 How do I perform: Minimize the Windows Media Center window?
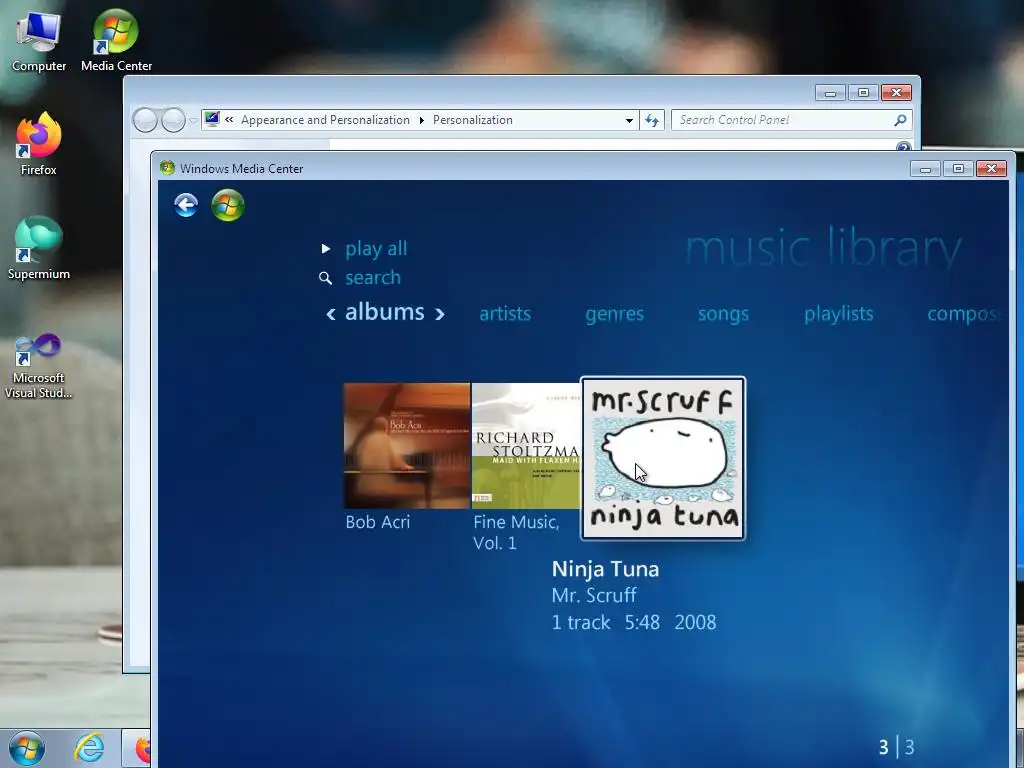pyautogui.click(x=925, y=169)
